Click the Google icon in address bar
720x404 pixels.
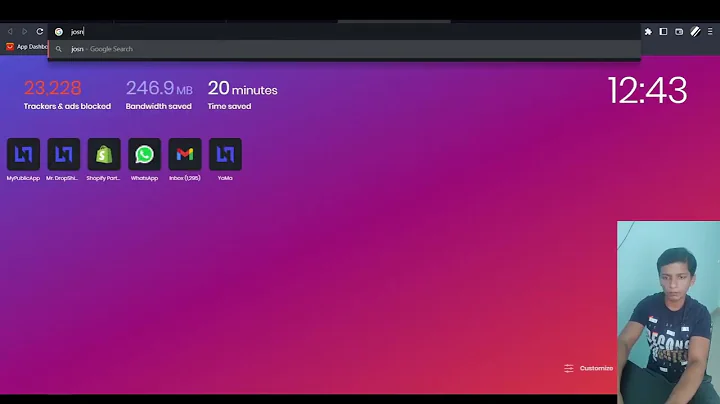tap(59, 32)
